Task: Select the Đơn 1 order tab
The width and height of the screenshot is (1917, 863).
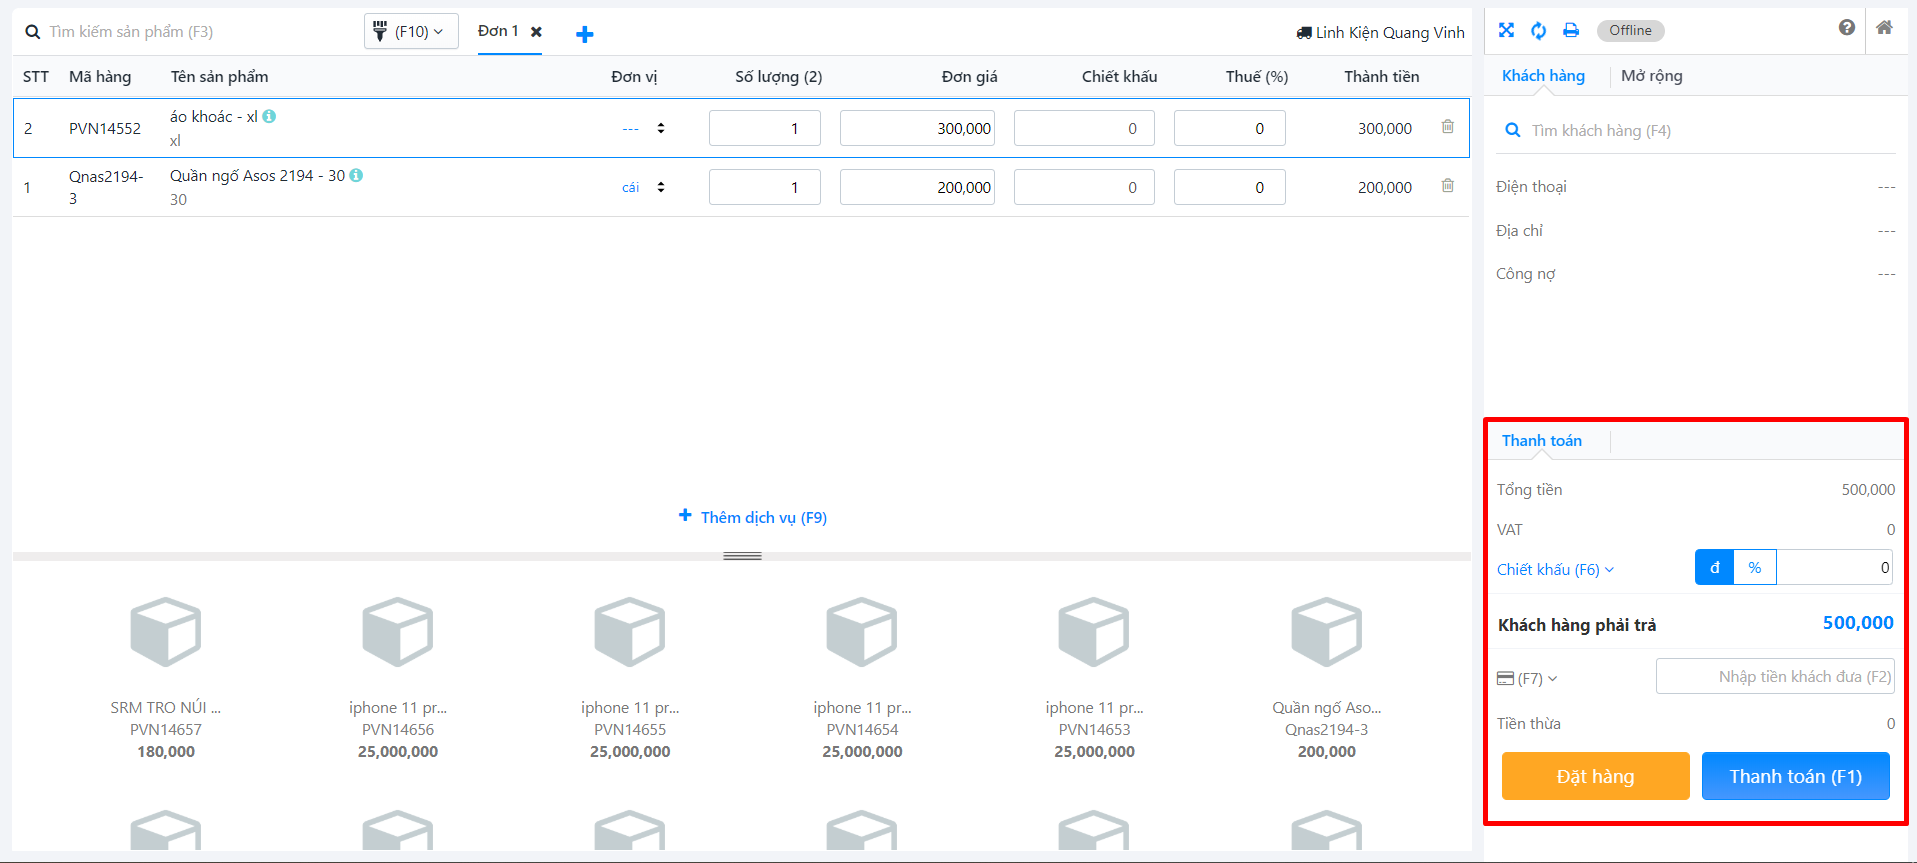Action: click(498, 31)
